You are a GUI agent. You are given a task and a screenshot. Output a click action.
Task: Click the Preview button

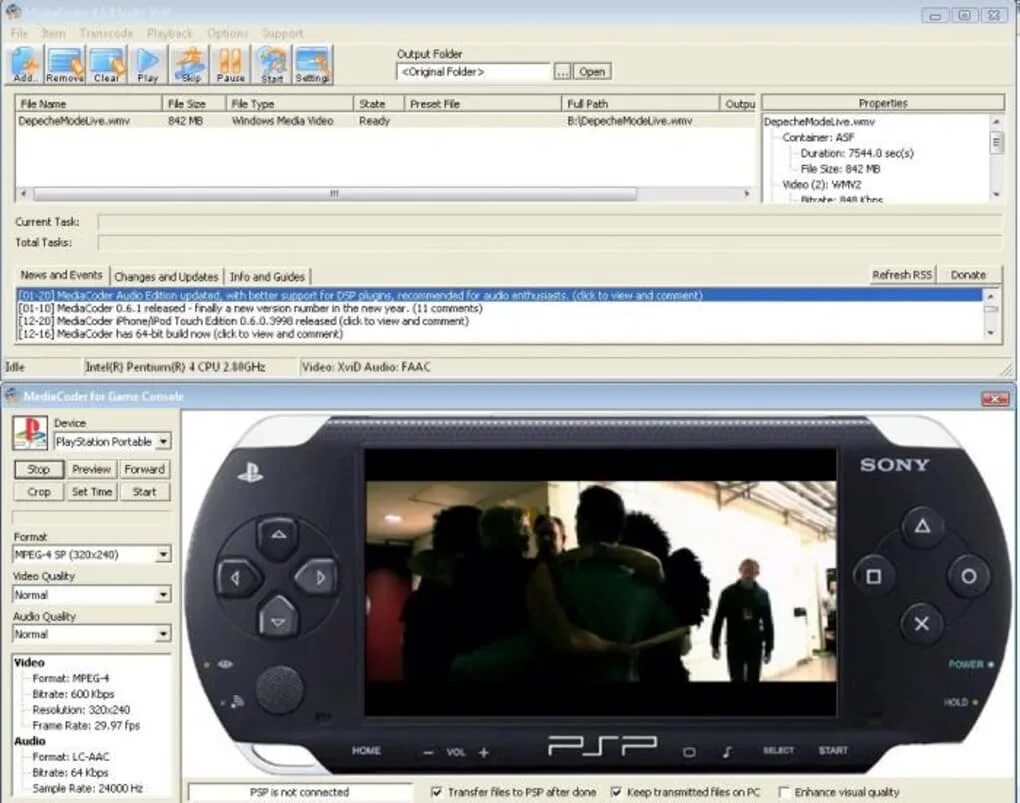92,469
